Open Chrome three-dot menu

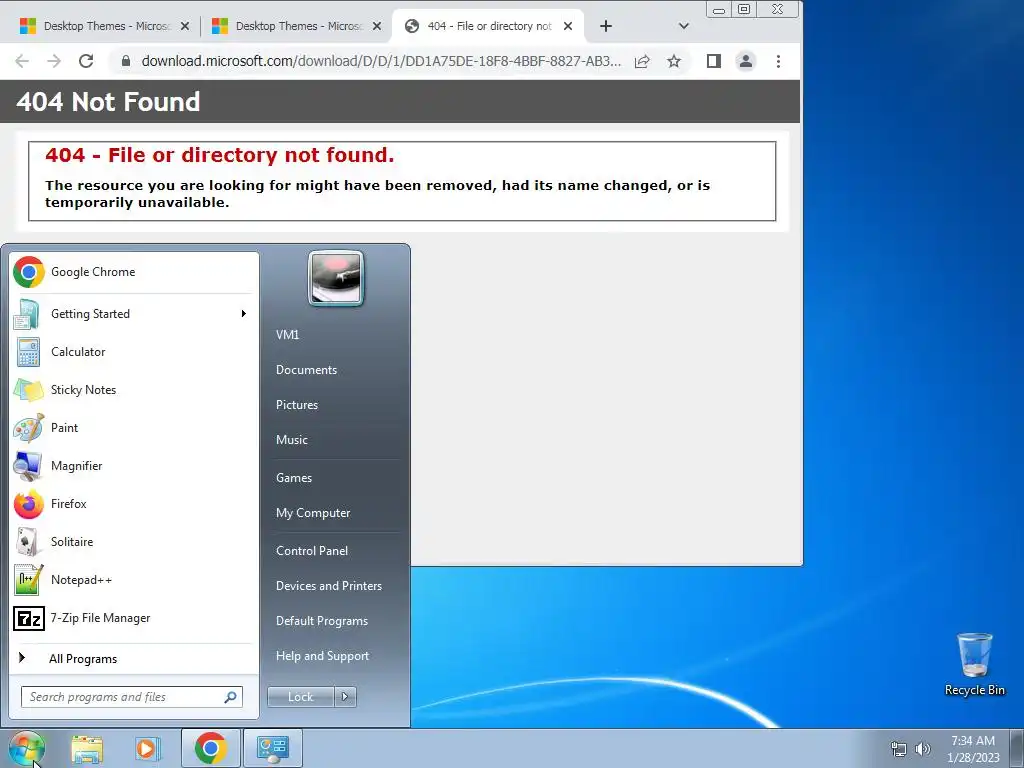pos(778,61)
